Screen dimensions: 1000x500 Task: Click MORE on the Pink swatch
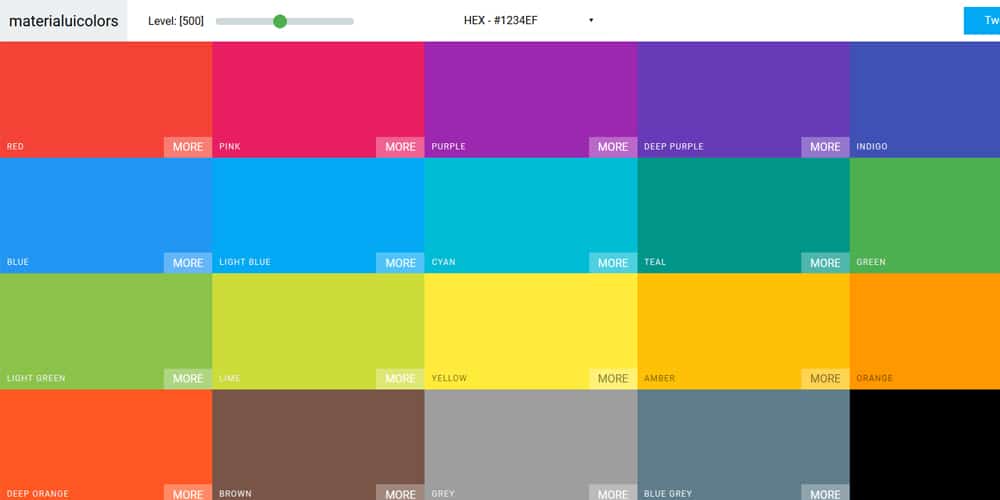[401, 147]
